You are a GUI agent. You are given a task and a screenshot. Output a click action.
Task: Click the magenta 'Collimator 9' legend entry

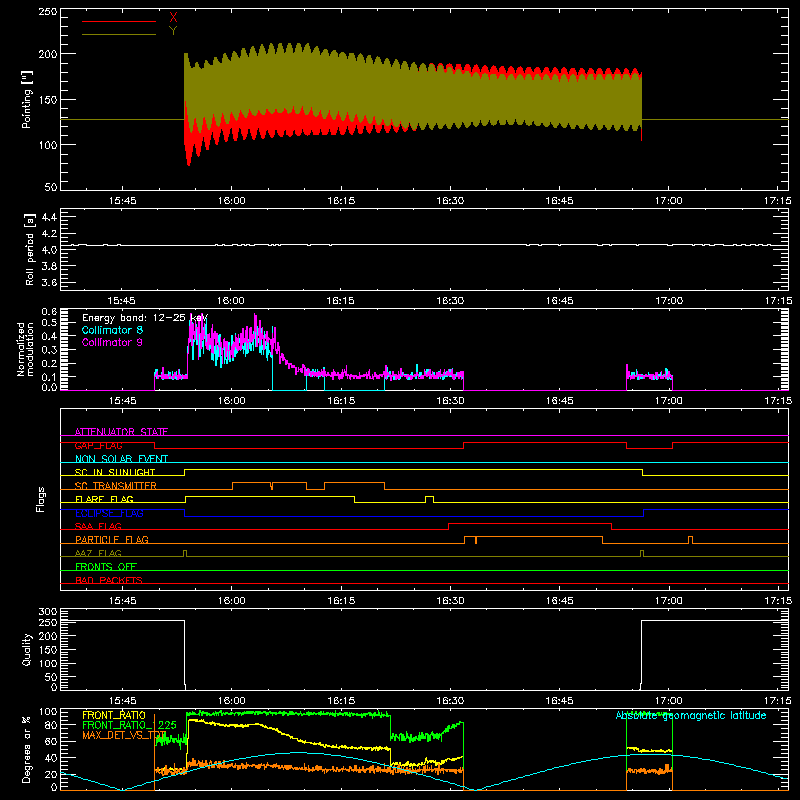pos(112,342)
